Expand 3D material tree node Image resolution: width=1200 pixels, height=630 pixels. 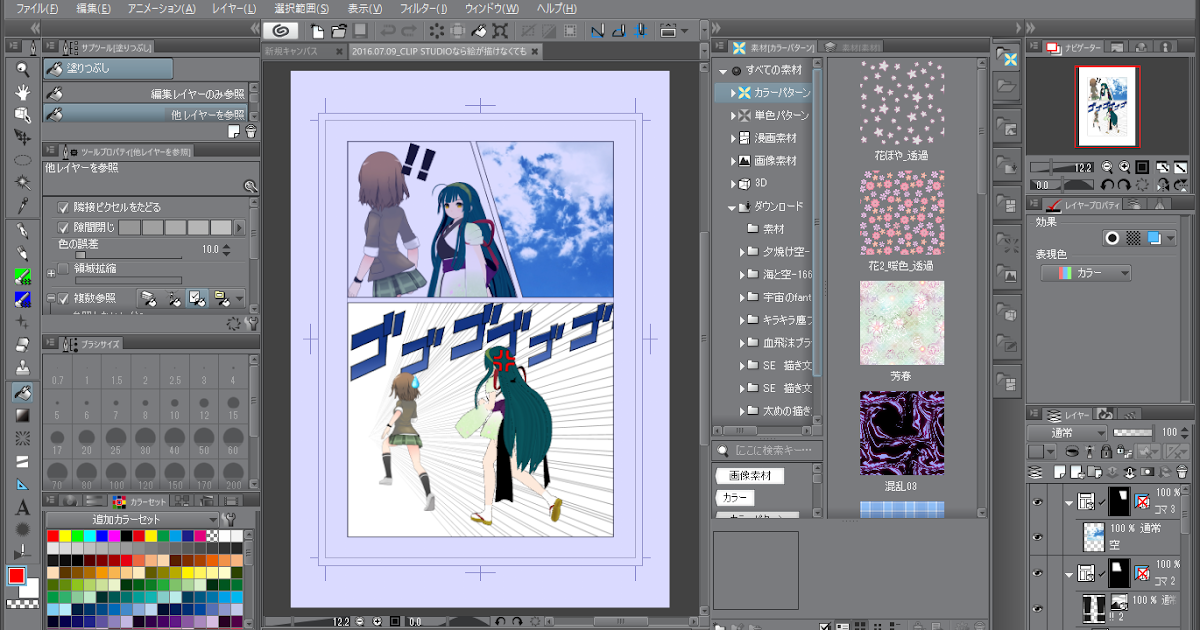pyautogui.click(x=733, y=184)
